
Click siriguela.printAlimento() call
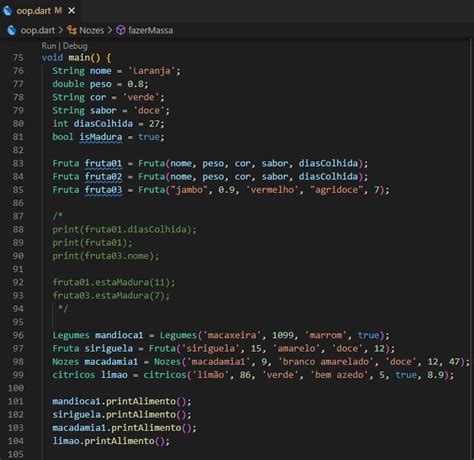click(x=122, y=415)
